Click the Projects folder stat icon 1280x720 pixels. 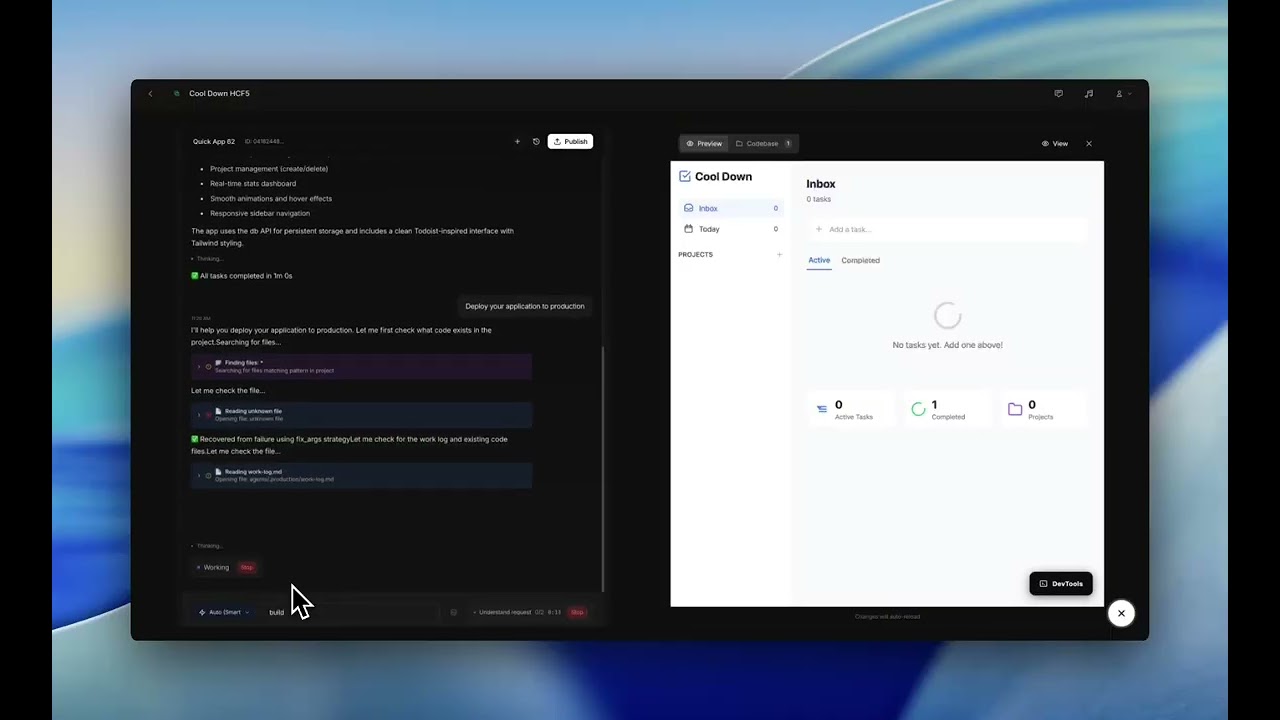tap(1015, 409)
